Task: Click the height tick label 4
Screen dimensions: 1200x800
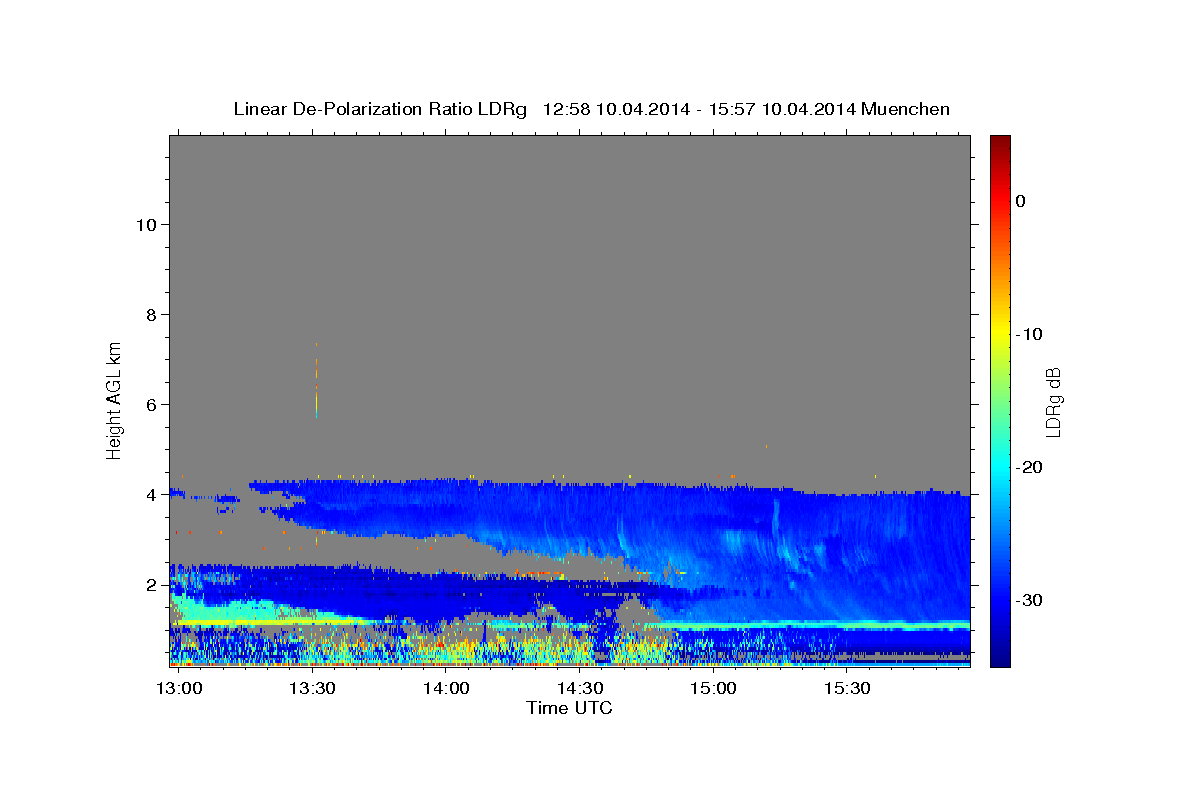Action: 151,494
